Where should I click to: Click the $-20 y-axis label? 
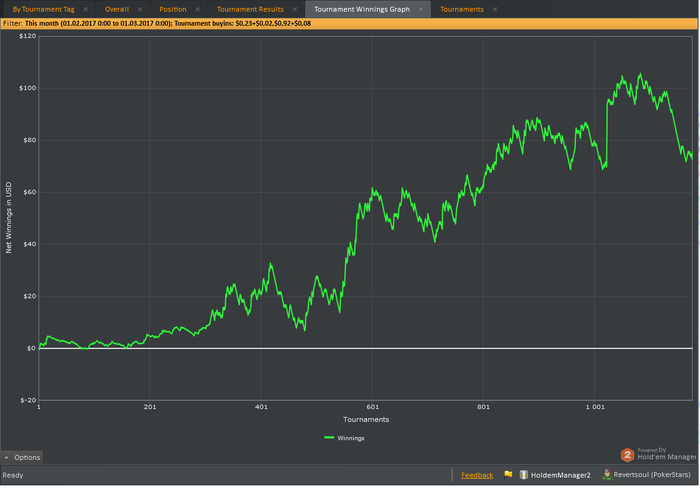[x=28, y=400]
